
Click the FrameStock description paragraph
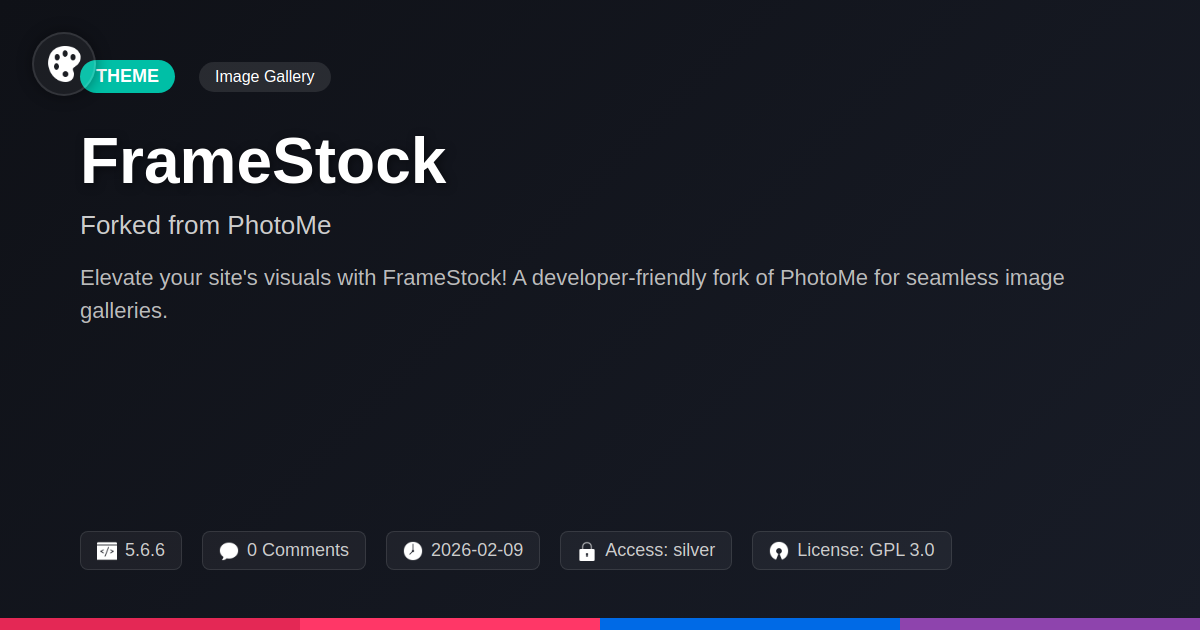[x=572, y=294]
